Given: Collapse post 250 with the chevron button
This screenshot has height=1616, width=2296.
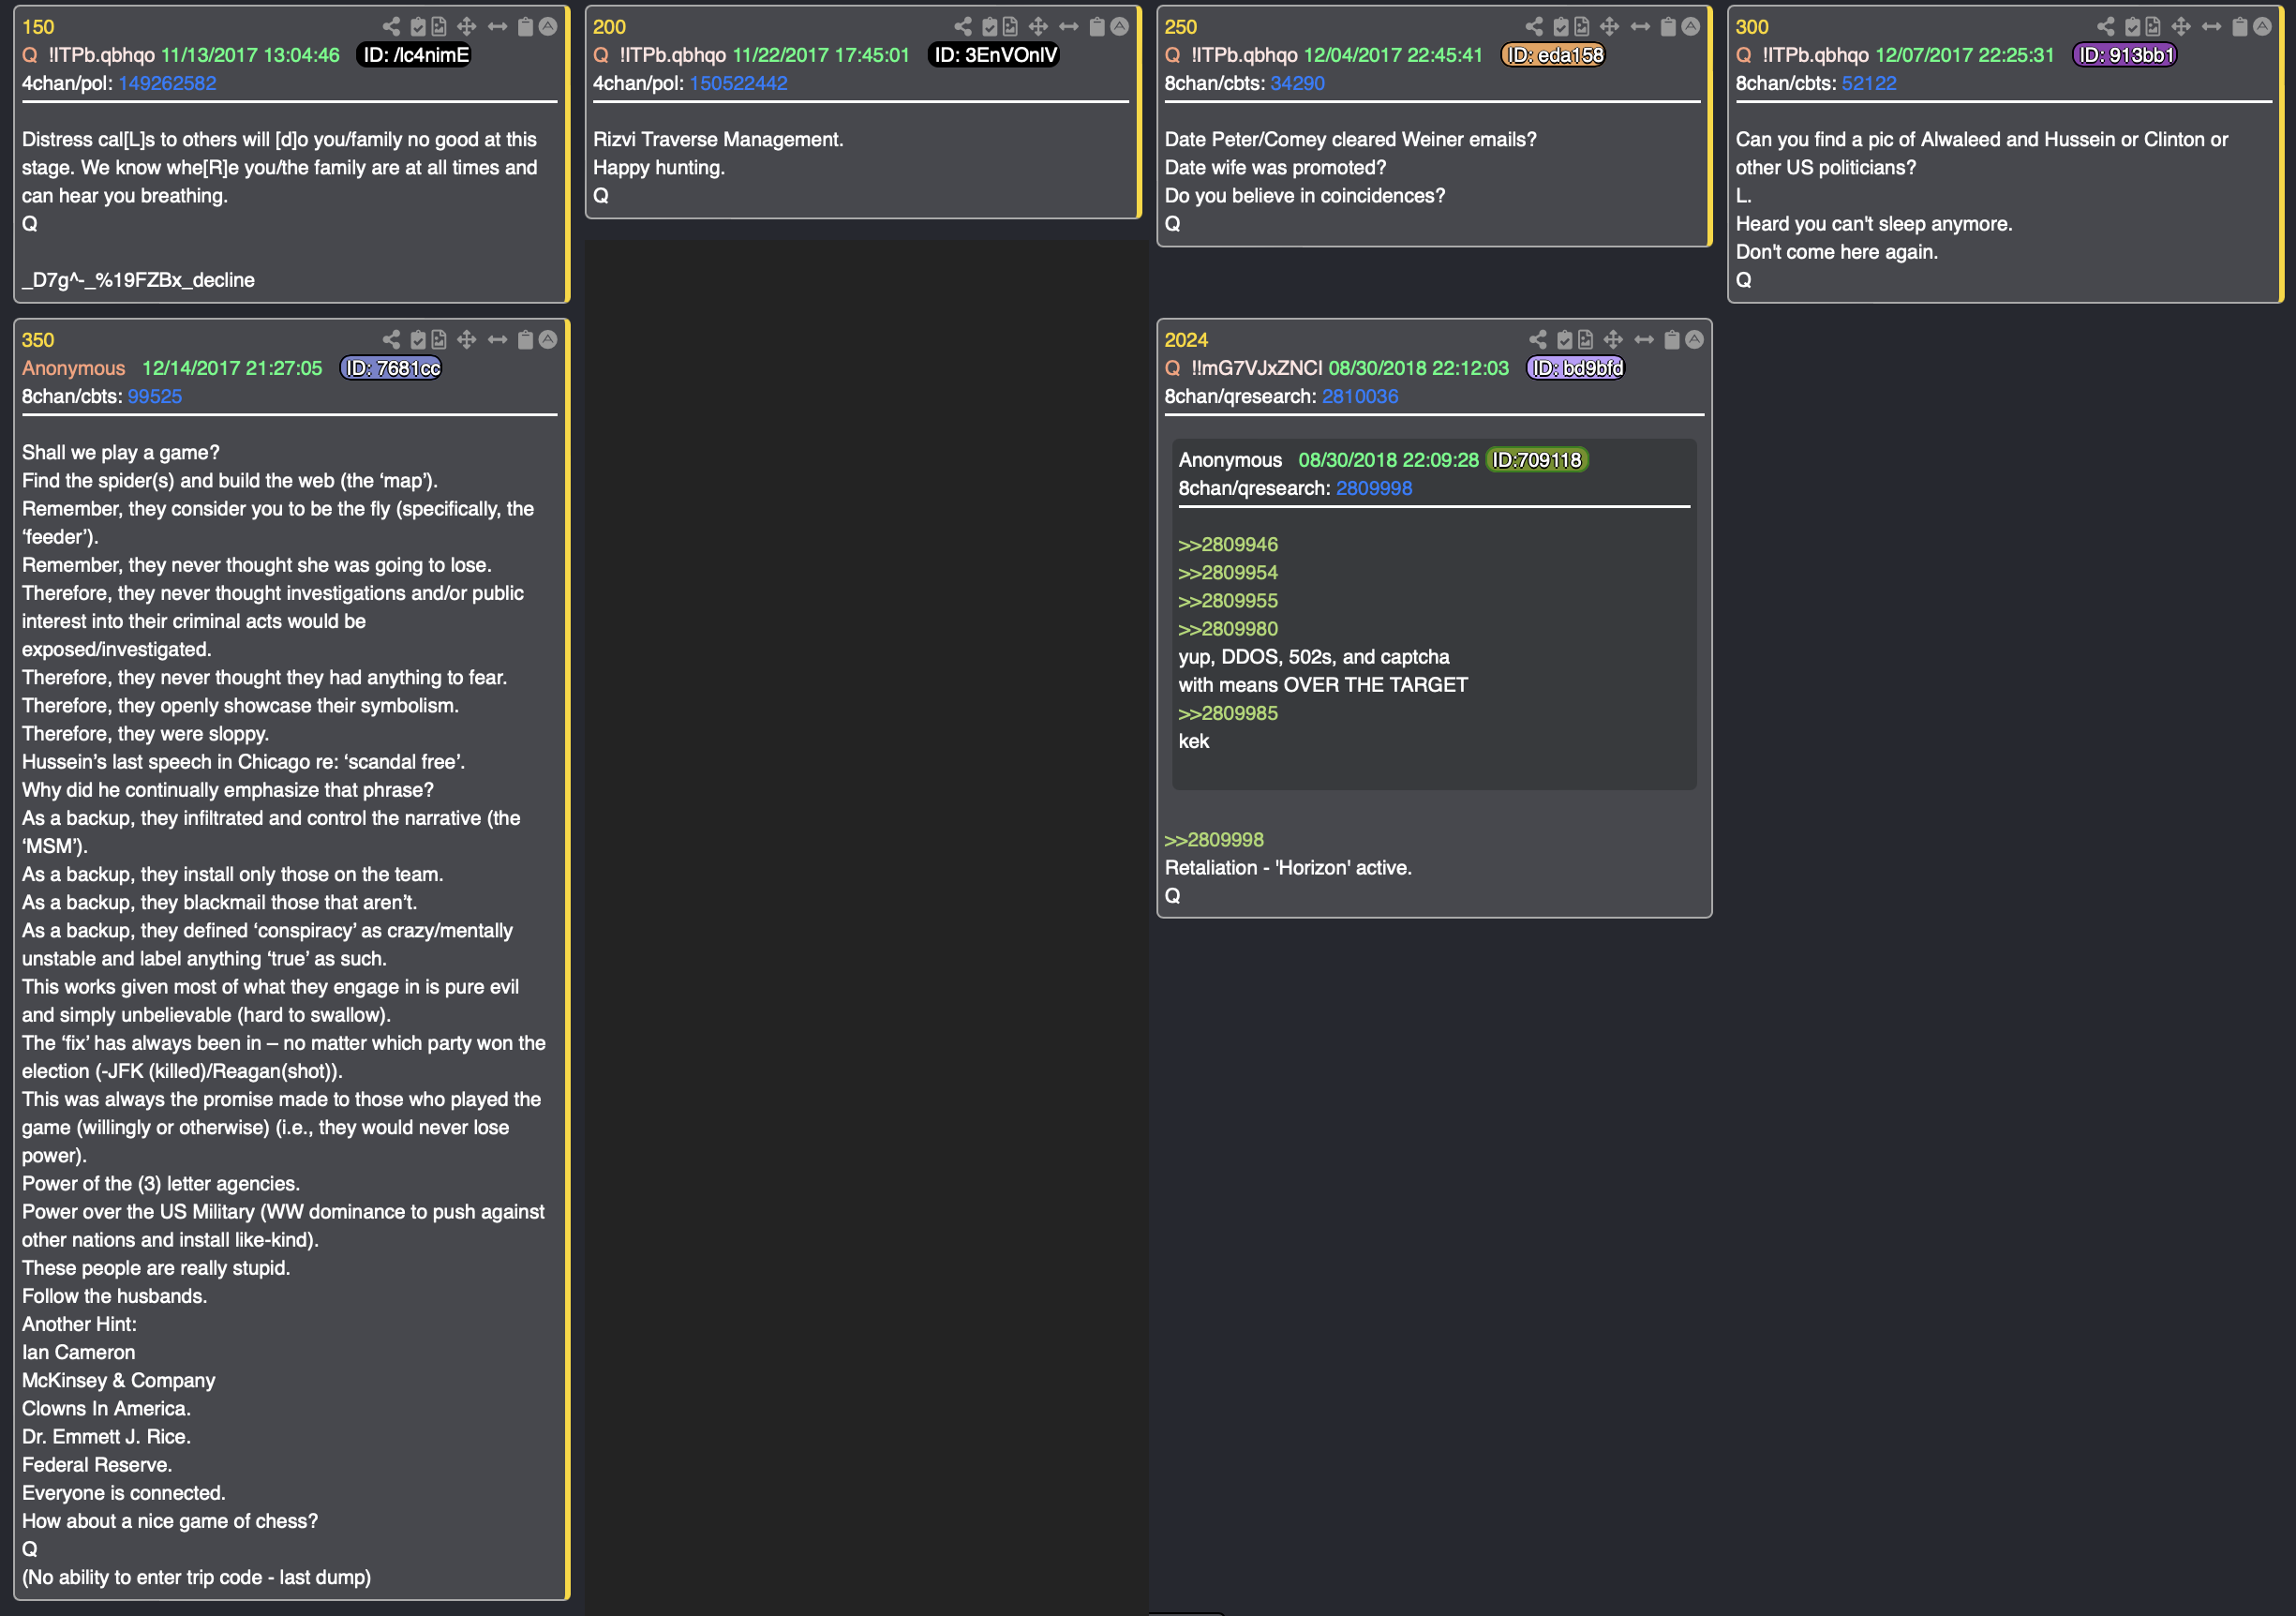Looking at the screenshot, I should click(x=1691, y=27).
